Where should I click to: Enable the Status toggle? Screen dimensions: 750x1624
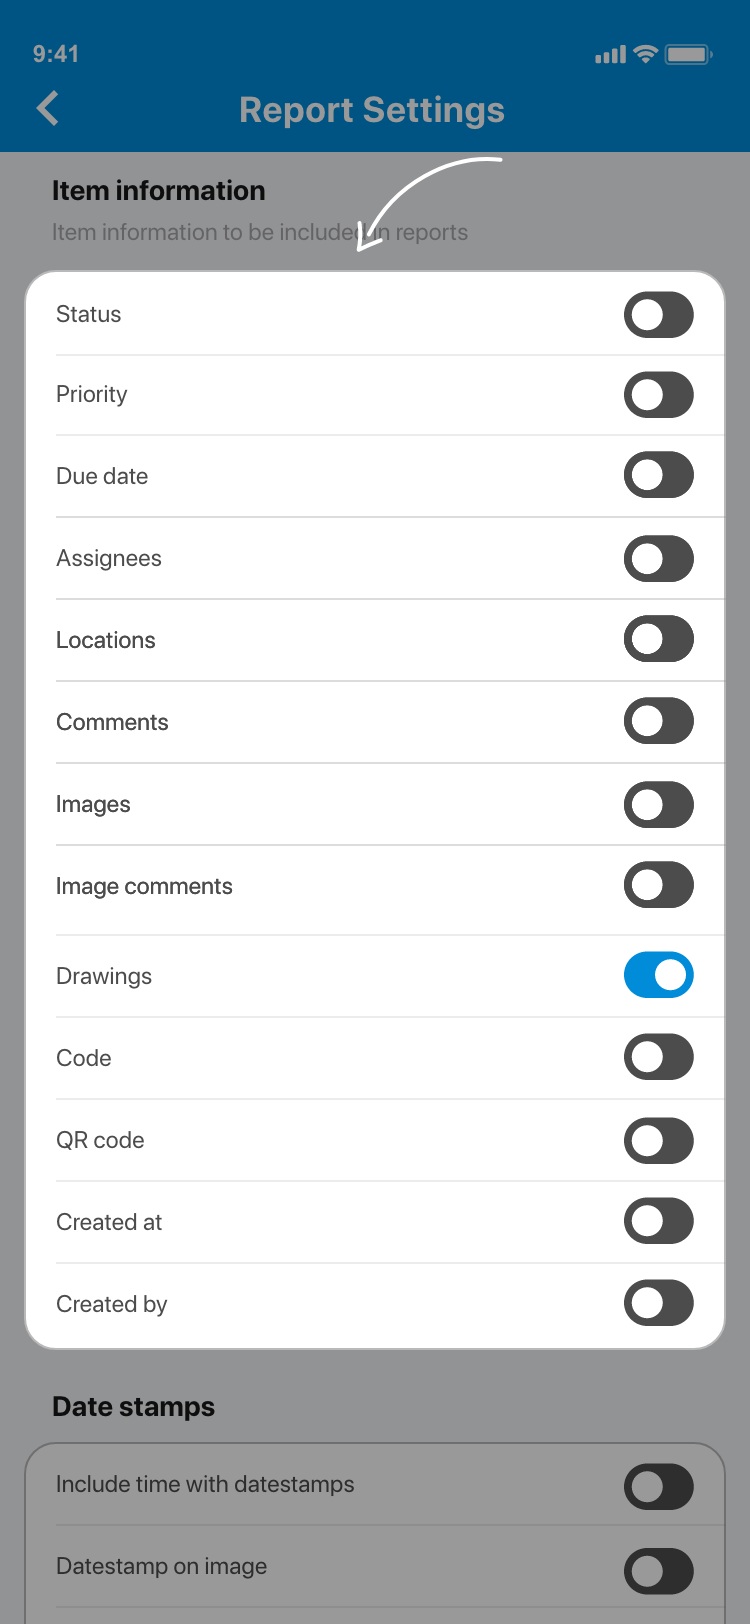(658, 315)
